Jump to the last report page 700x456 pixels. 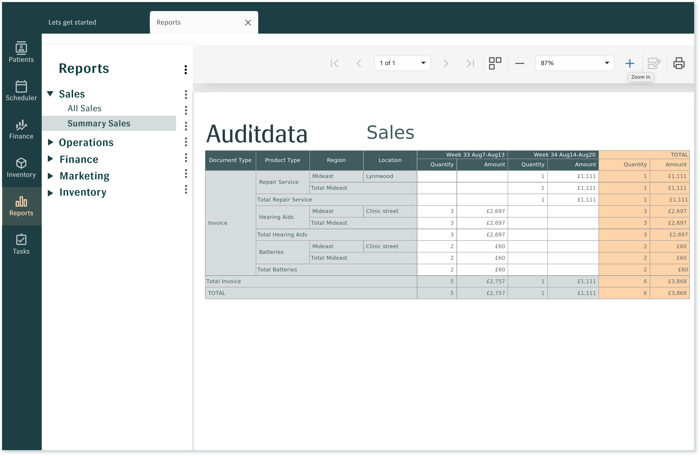coord(470,63)
